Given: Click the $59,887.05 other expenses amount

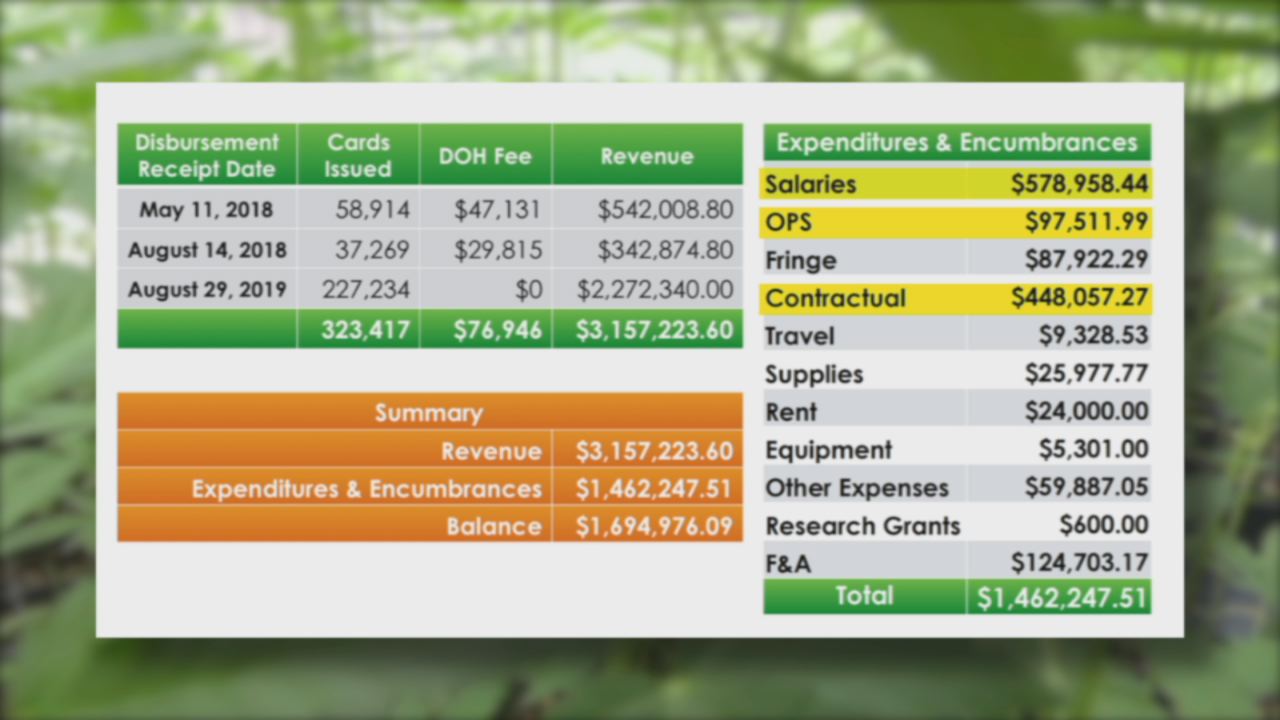Looking at the screenshot, I should click(1086, 487).
